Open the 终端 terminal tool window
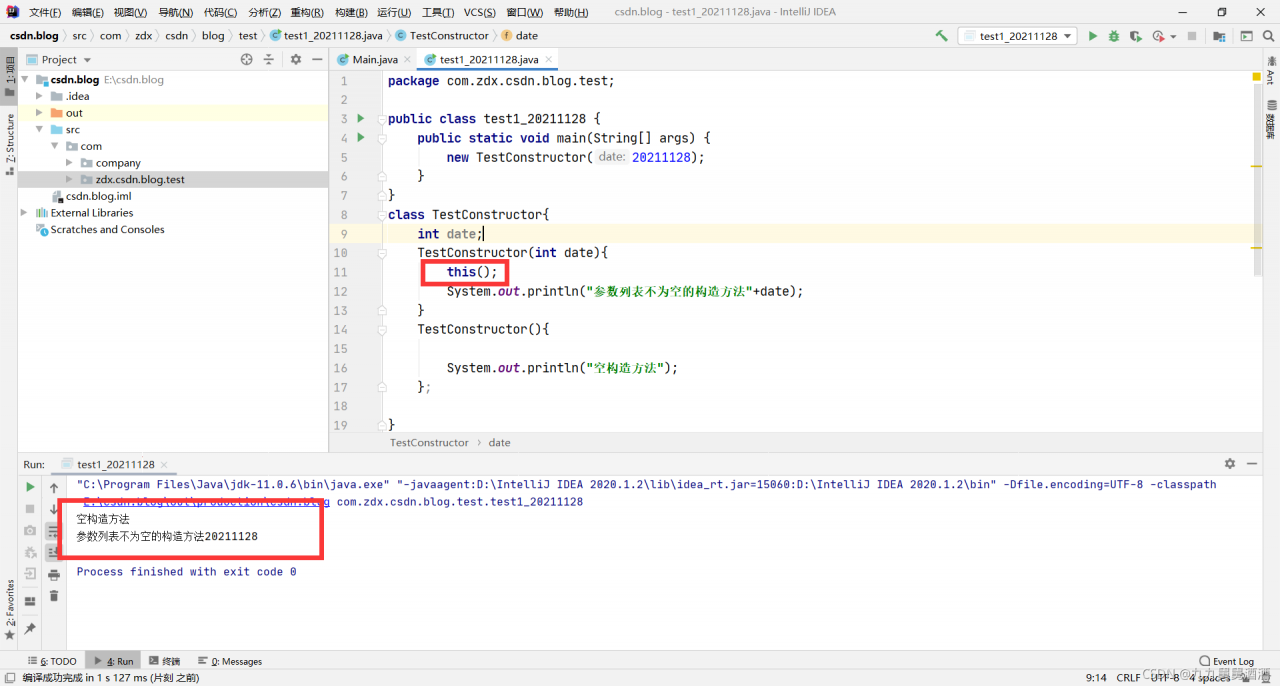The width and height of the screenshot is (1280, 686). (164, 661)
